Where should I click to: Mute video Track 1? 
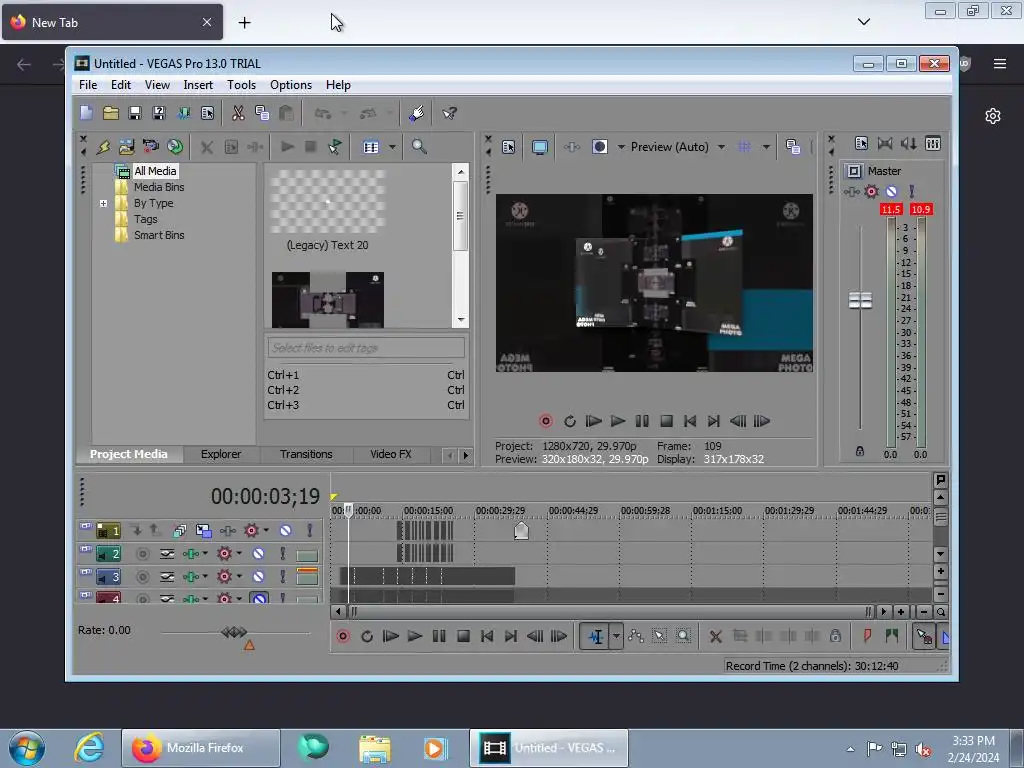pos(285,530)
